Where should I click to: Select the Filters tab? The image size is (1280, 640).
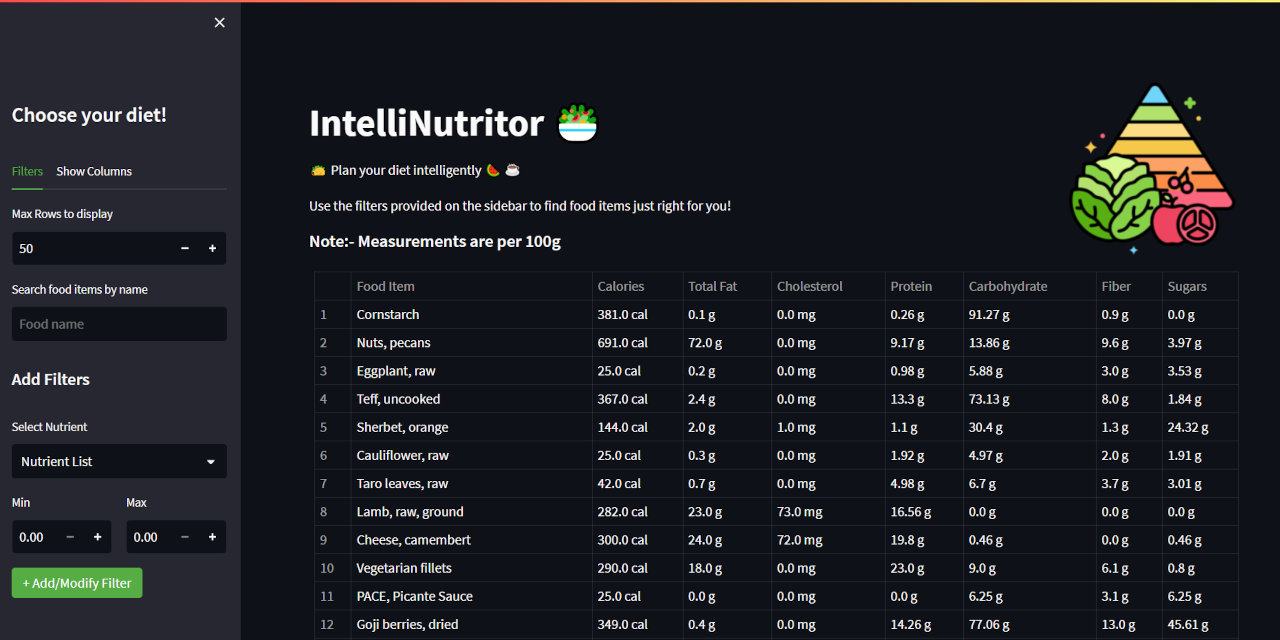tap(27, 171)
